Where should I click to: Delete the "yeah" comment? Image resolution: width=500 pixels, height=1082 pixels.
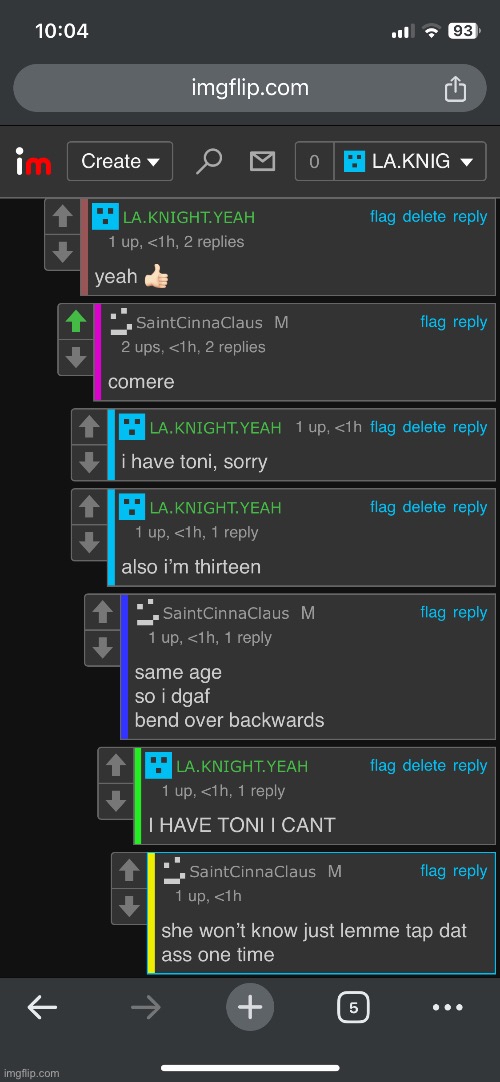pos(424,217)
